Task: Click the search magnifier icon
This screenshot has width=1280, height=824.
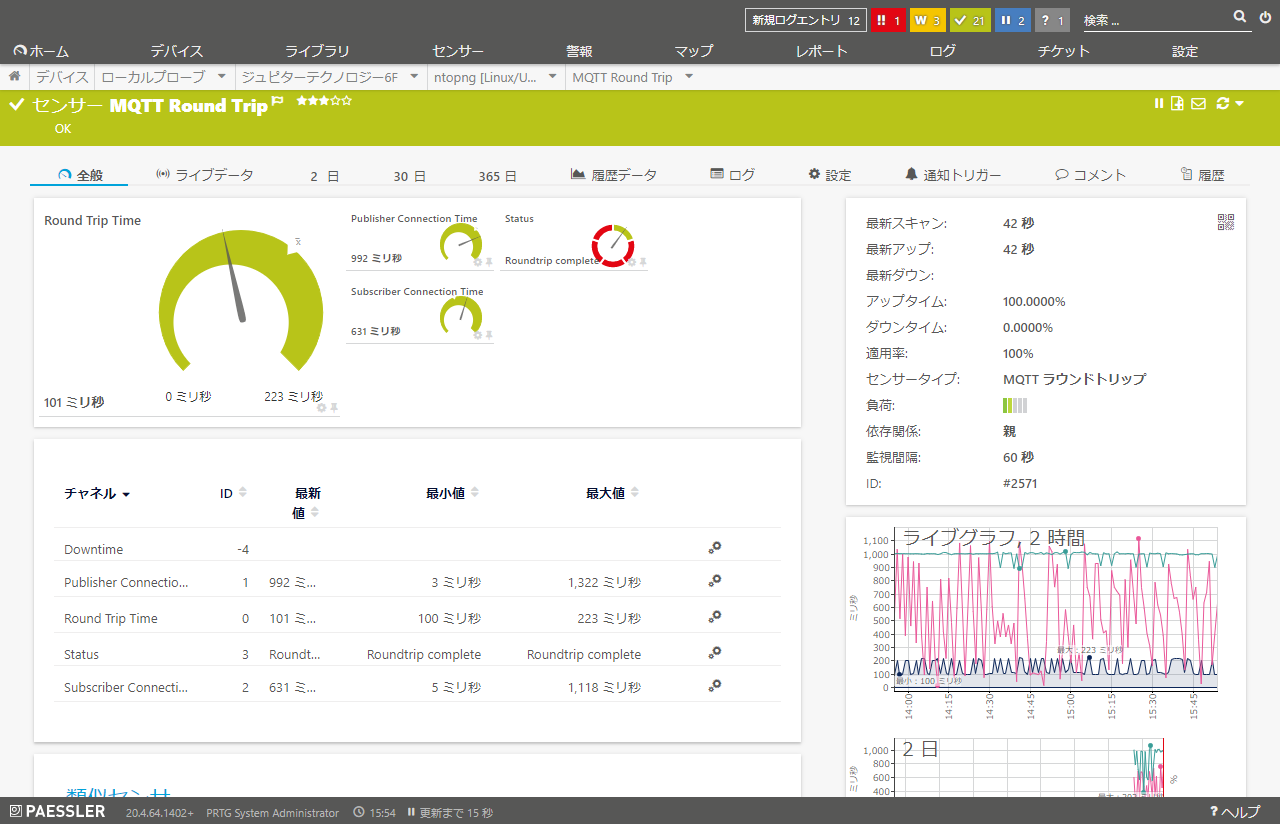Action: click(1240, 17)
